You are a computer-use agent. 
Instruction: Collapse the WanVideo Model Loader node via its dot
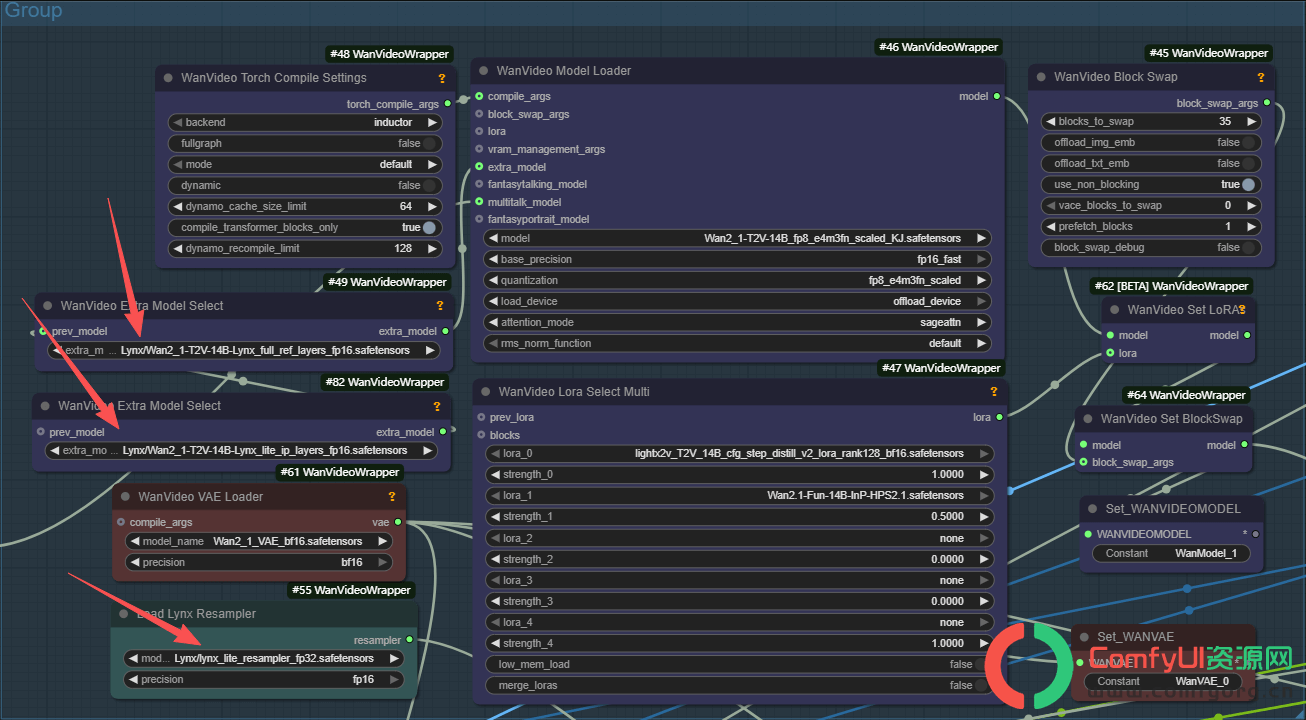point(484,71)
